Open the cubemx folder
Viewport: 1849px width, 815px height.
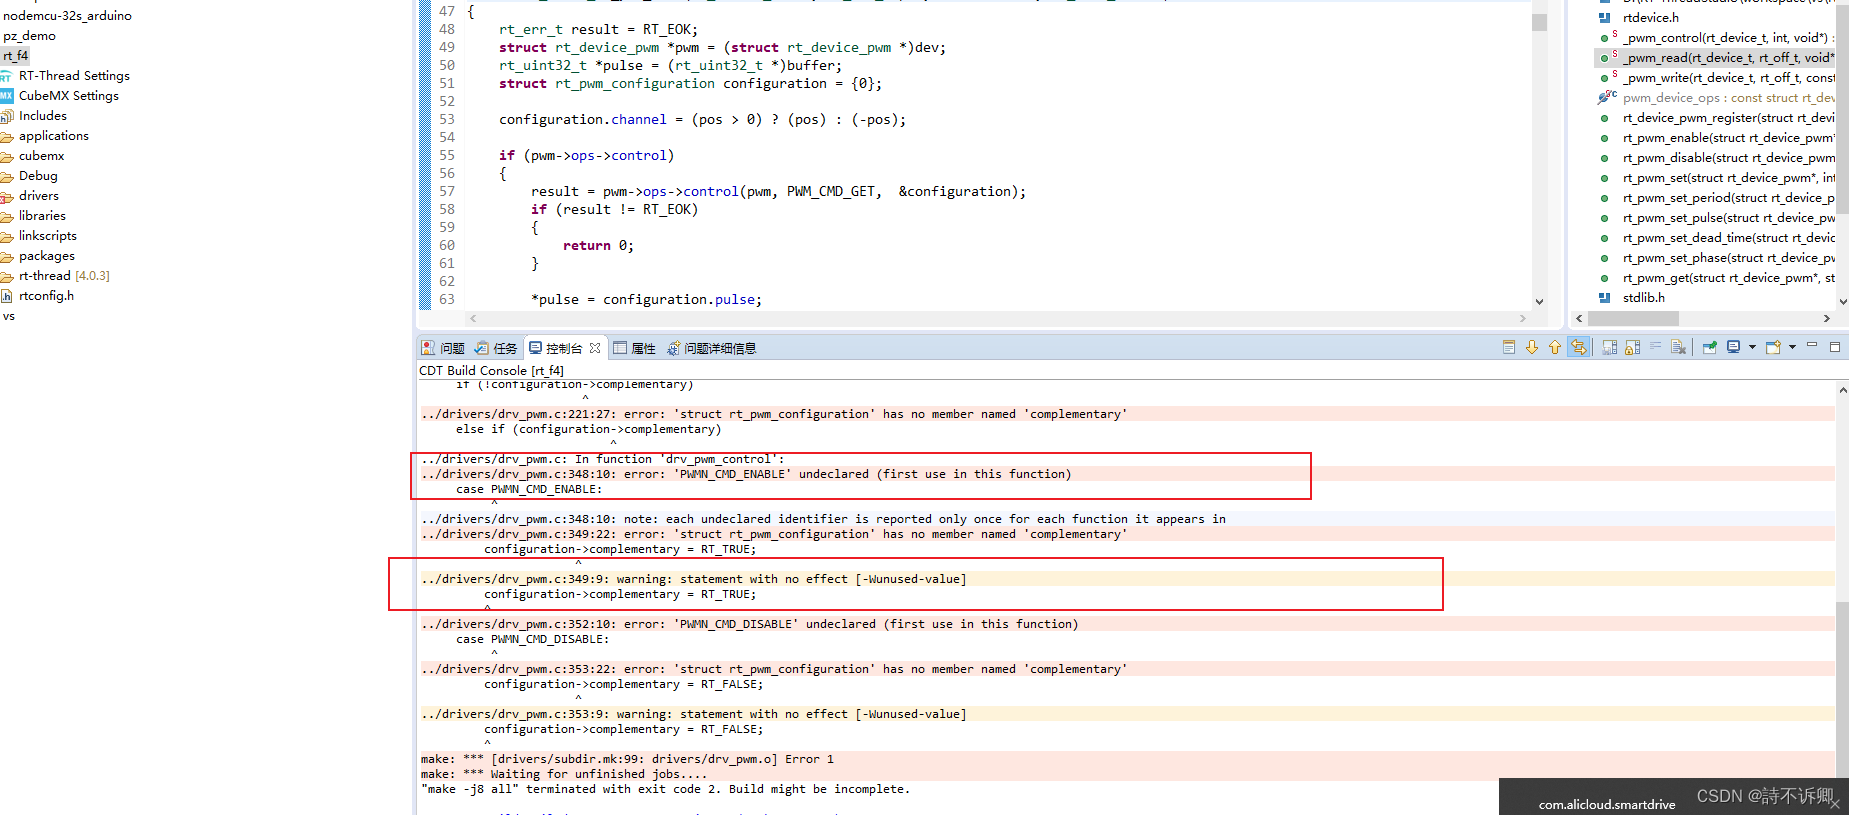42,156
